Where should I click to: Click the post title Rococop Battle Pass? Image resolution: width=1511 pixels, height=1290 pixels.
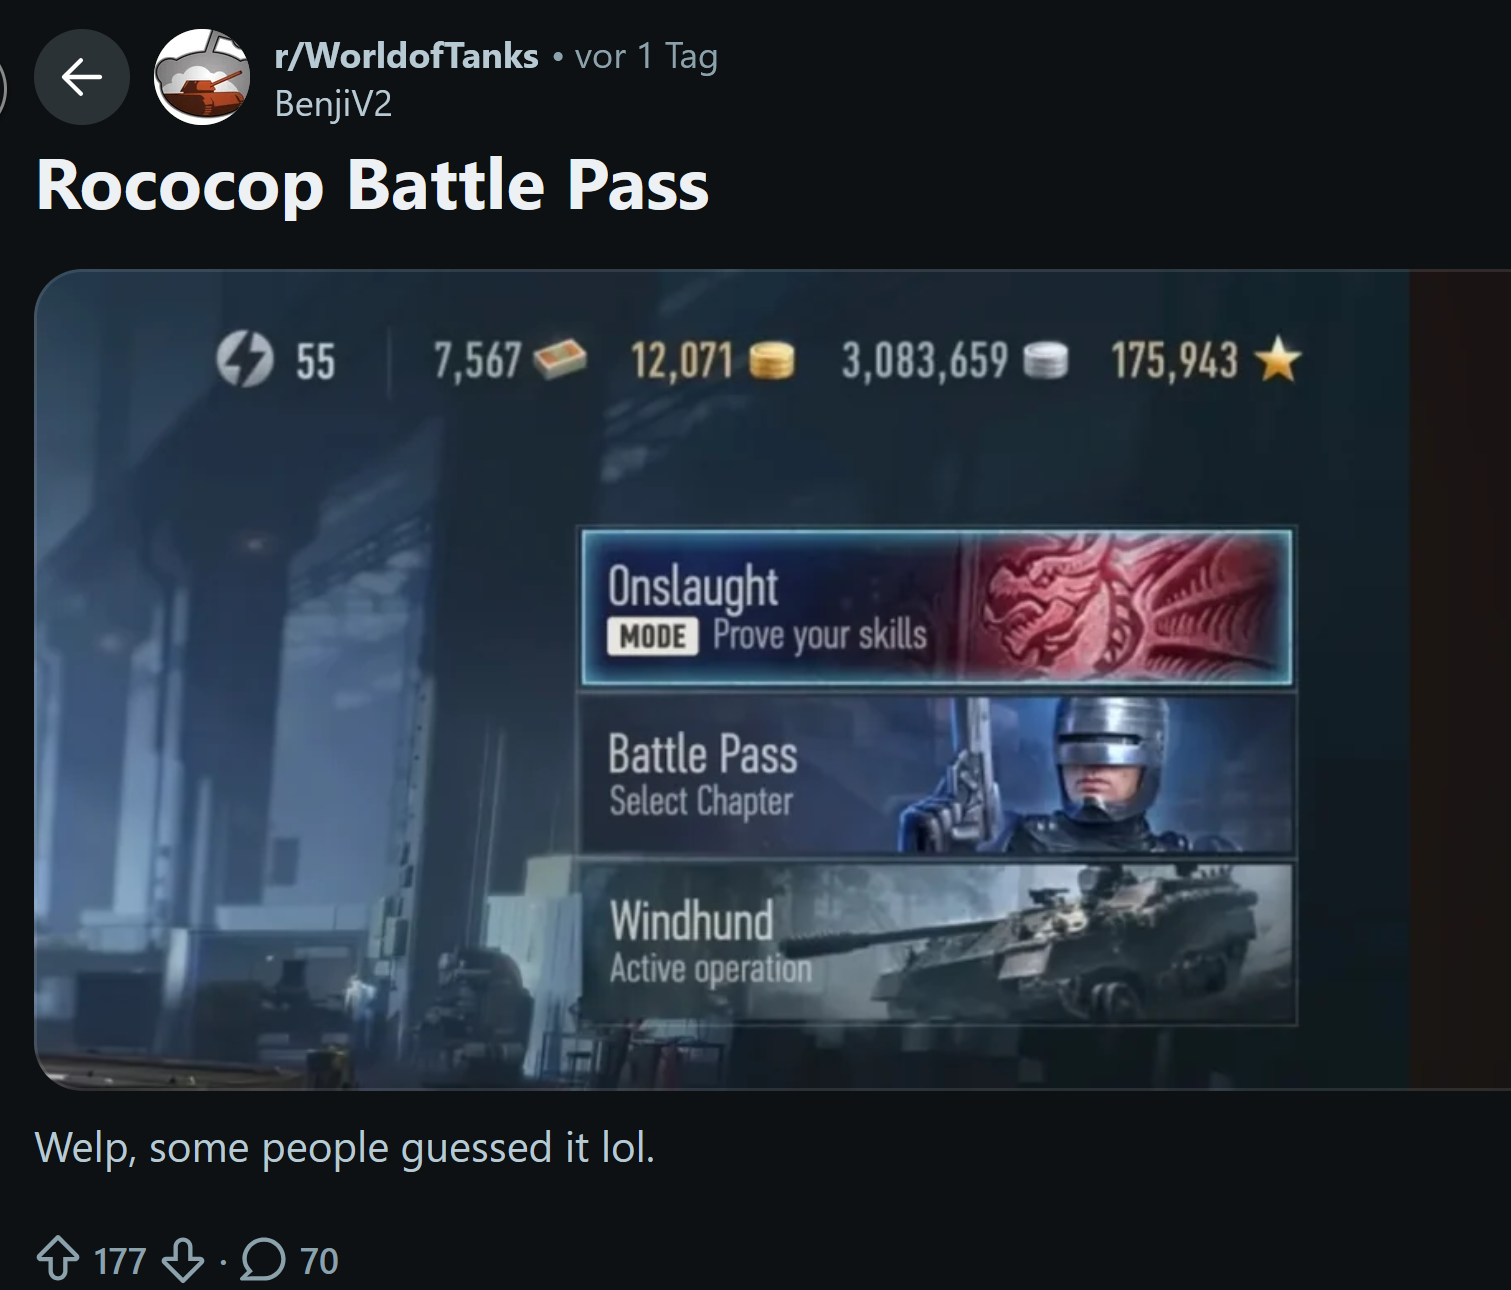372,186
